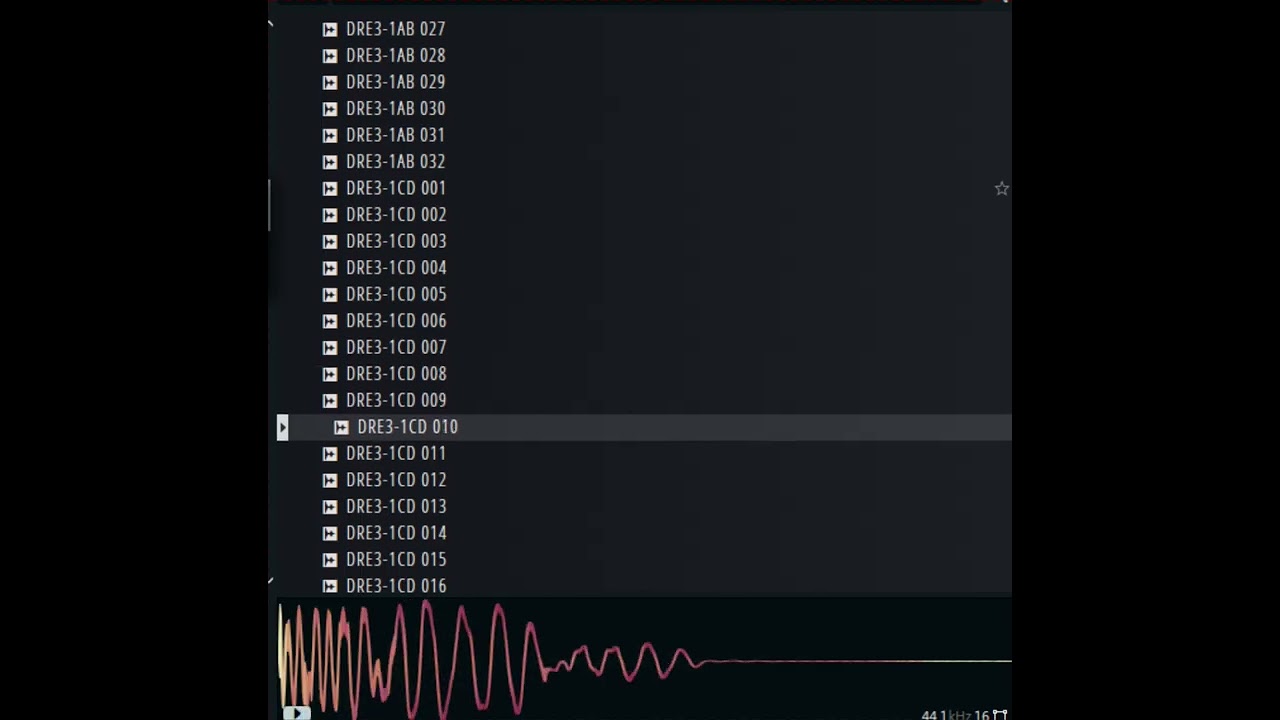The height and width of the screenshot is (720, 1280).
Task: Click the sample icon beside DRE3-1CD 007
Action: tap(330, 348)
